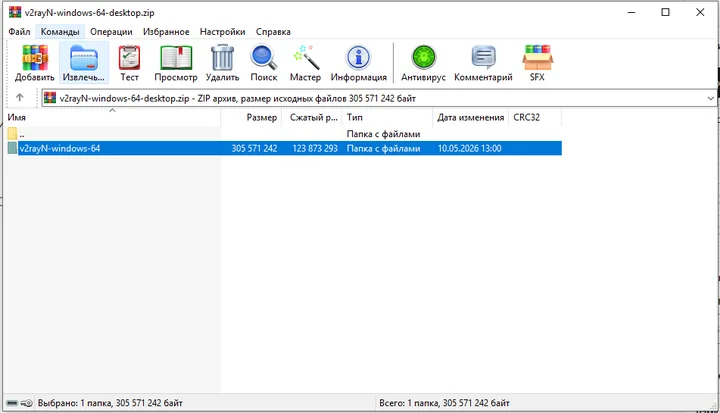
Task: Minimize the WinRAR window
Action: click(x=631, y=12)
